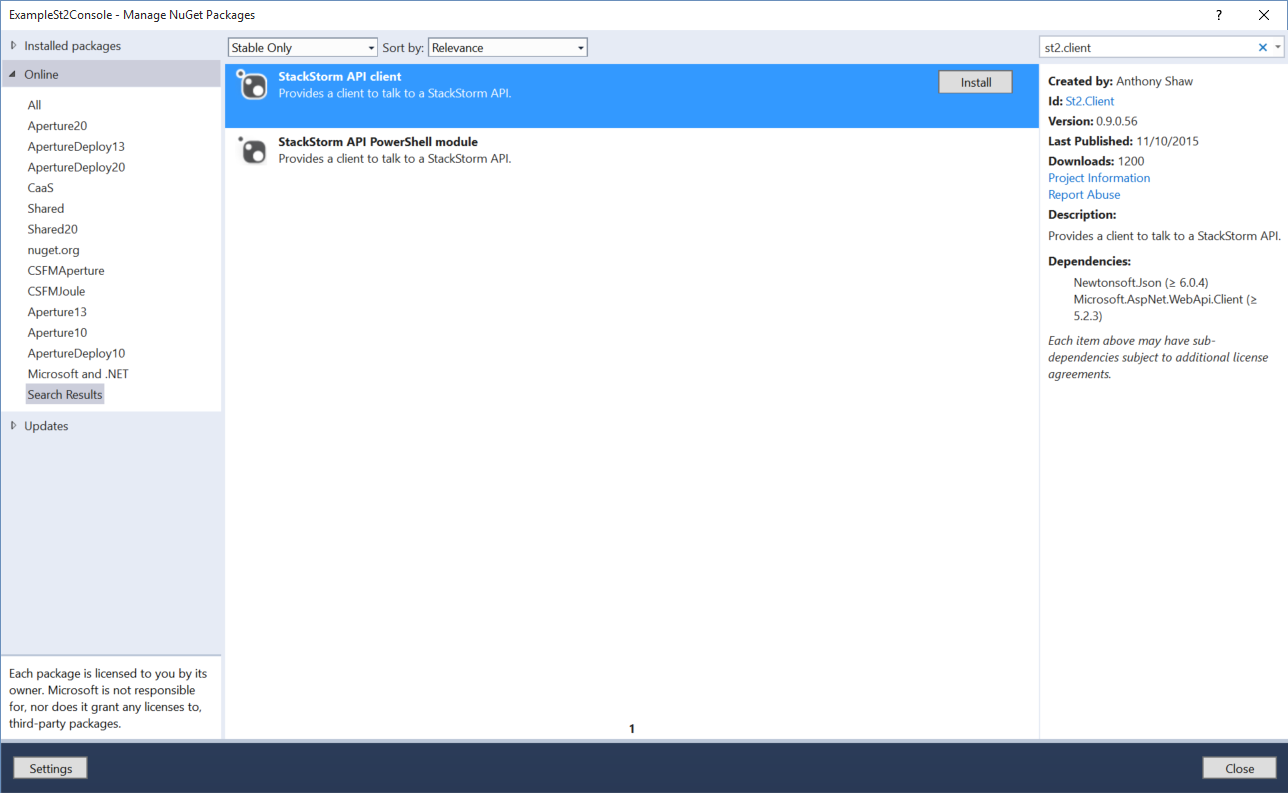This screenshot has width=1288, height=793.
Task: Open the Settings dialog
Action: tap(49, 767)
